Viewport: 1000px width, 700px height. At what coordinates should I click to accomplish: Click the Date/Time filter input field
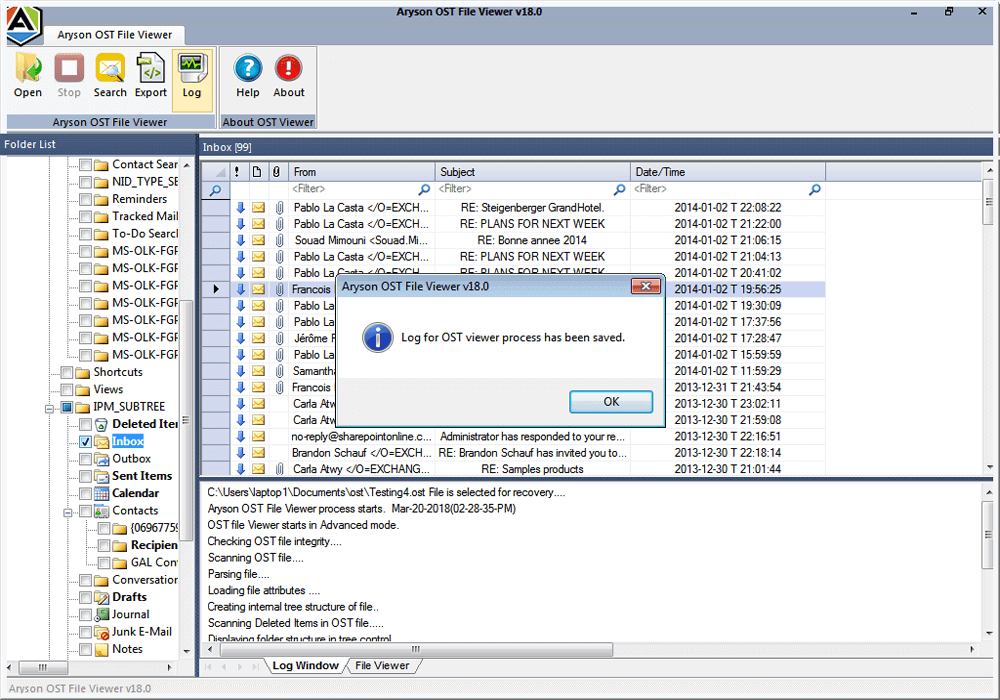(x=719, y=189)
